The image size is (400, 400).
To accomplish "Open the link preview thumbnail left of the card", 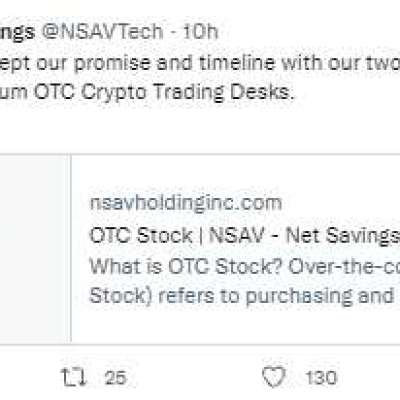I will point(35,248).
